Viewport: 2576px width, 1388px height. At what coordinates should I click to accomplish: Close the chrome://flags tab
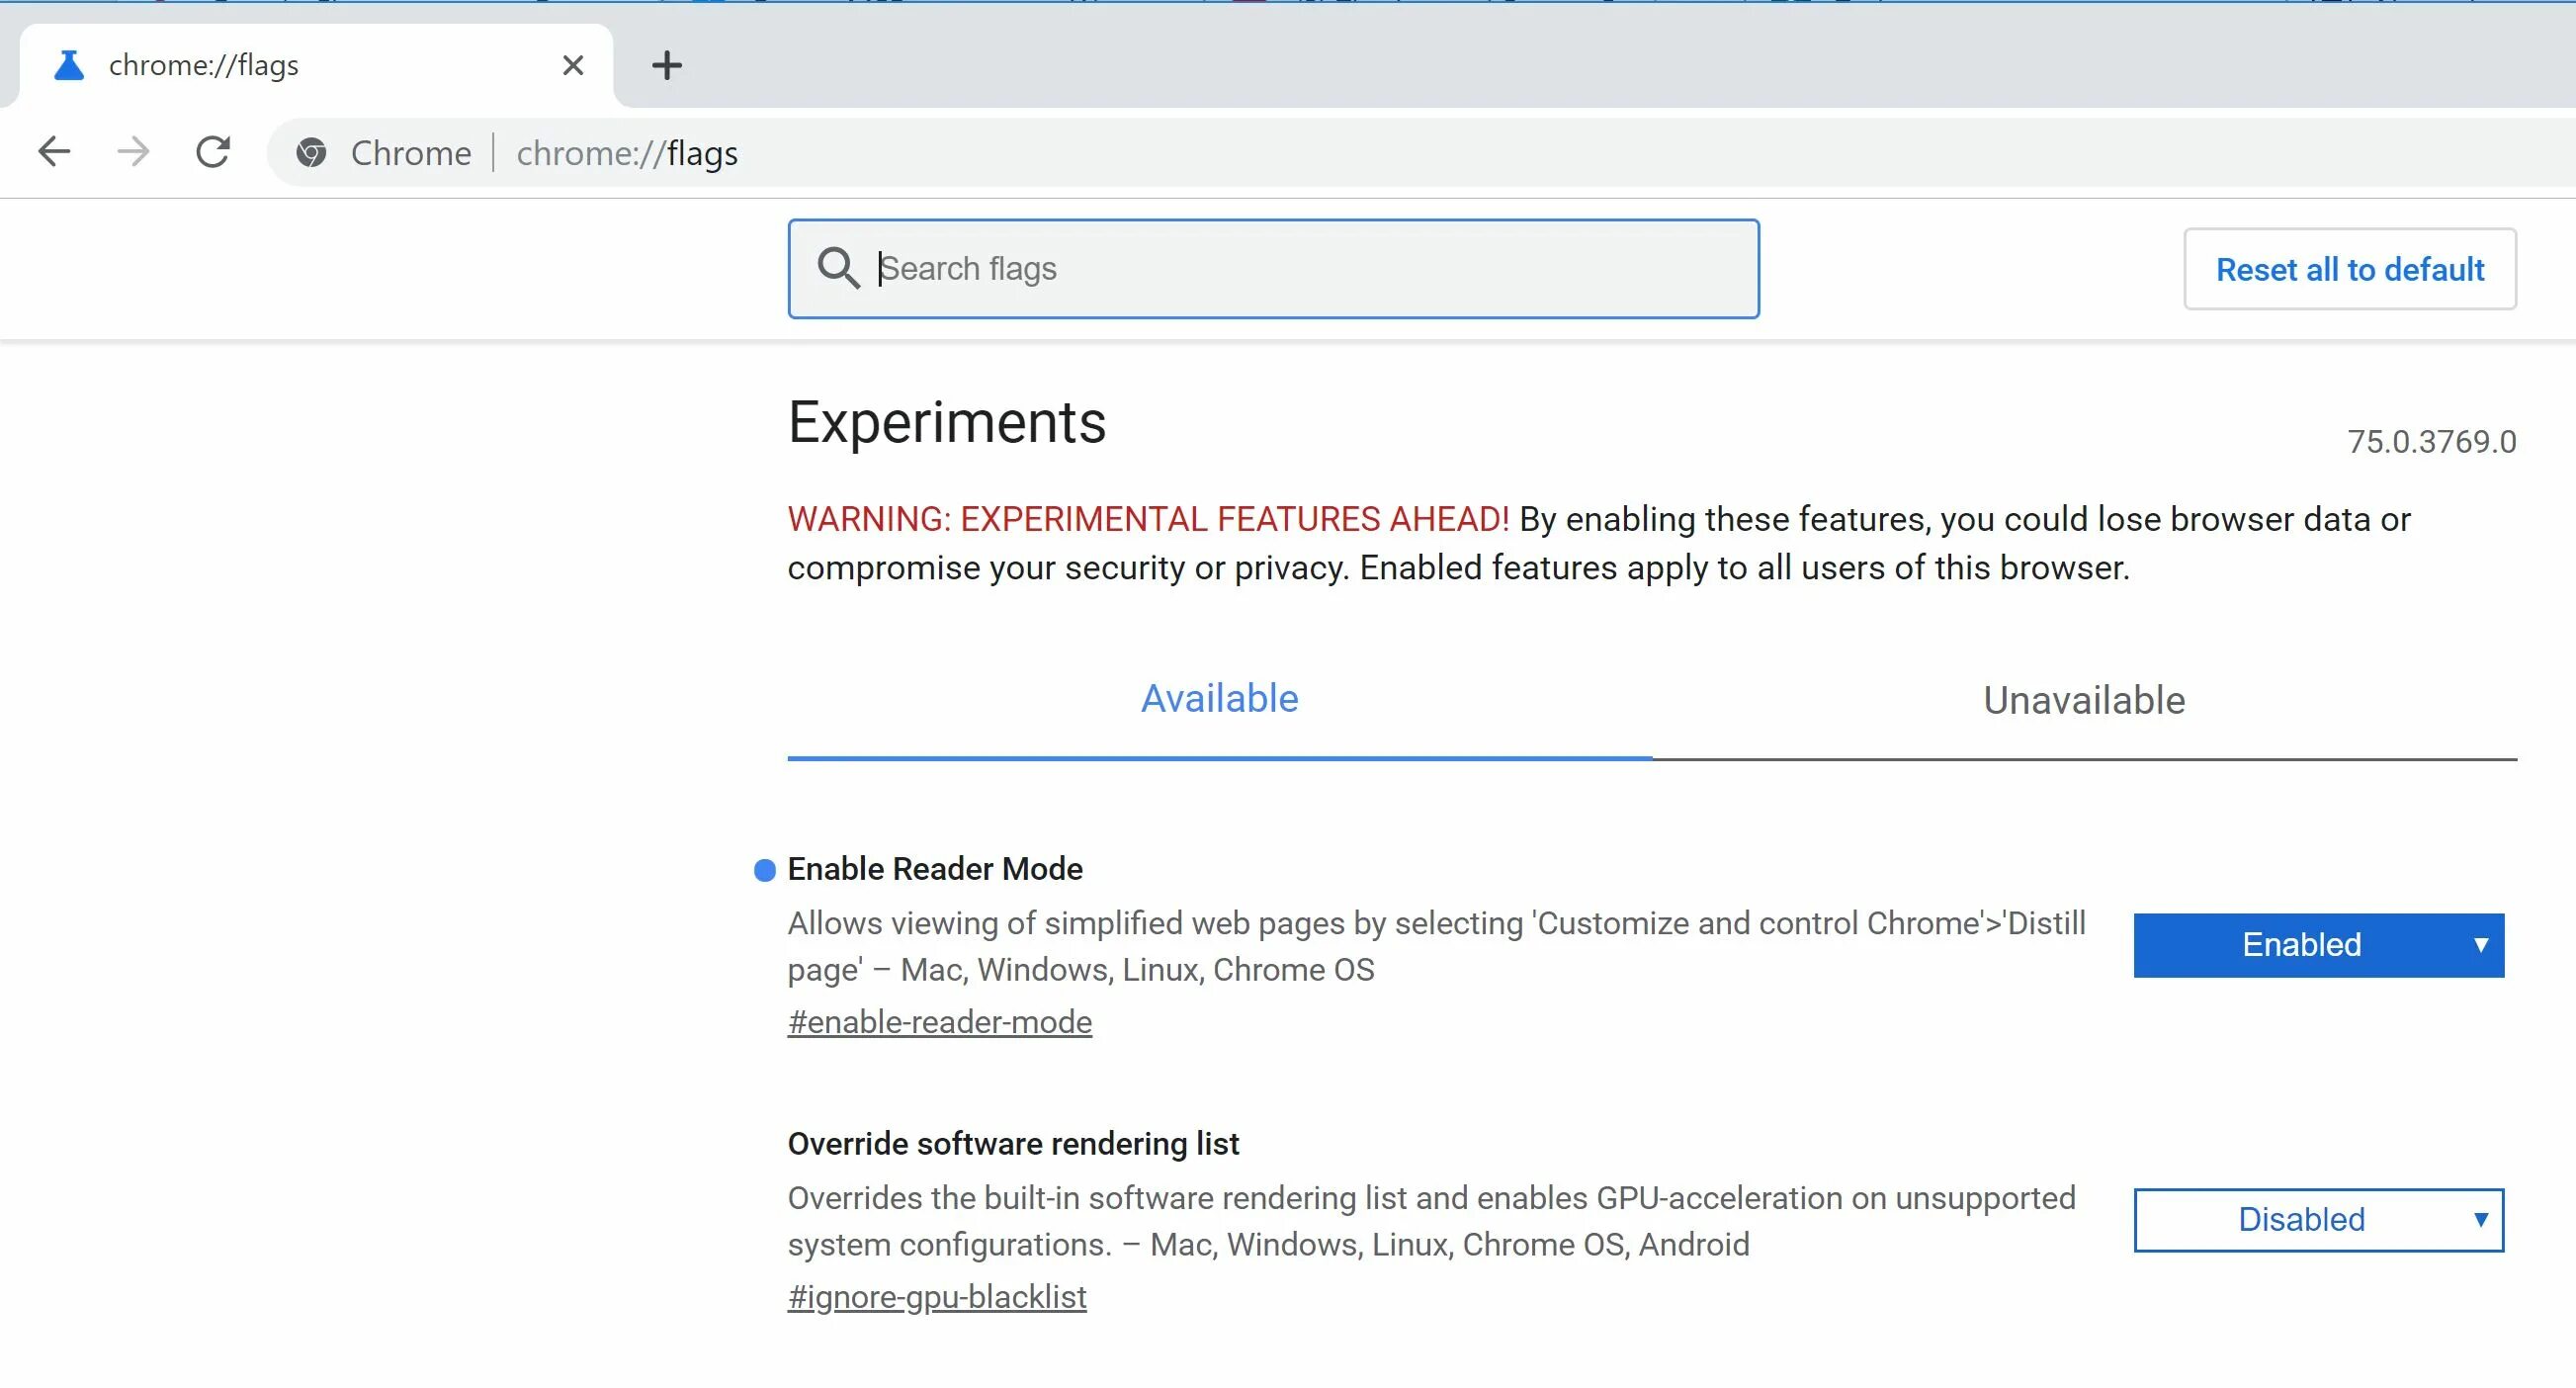[x=573, y=66]
